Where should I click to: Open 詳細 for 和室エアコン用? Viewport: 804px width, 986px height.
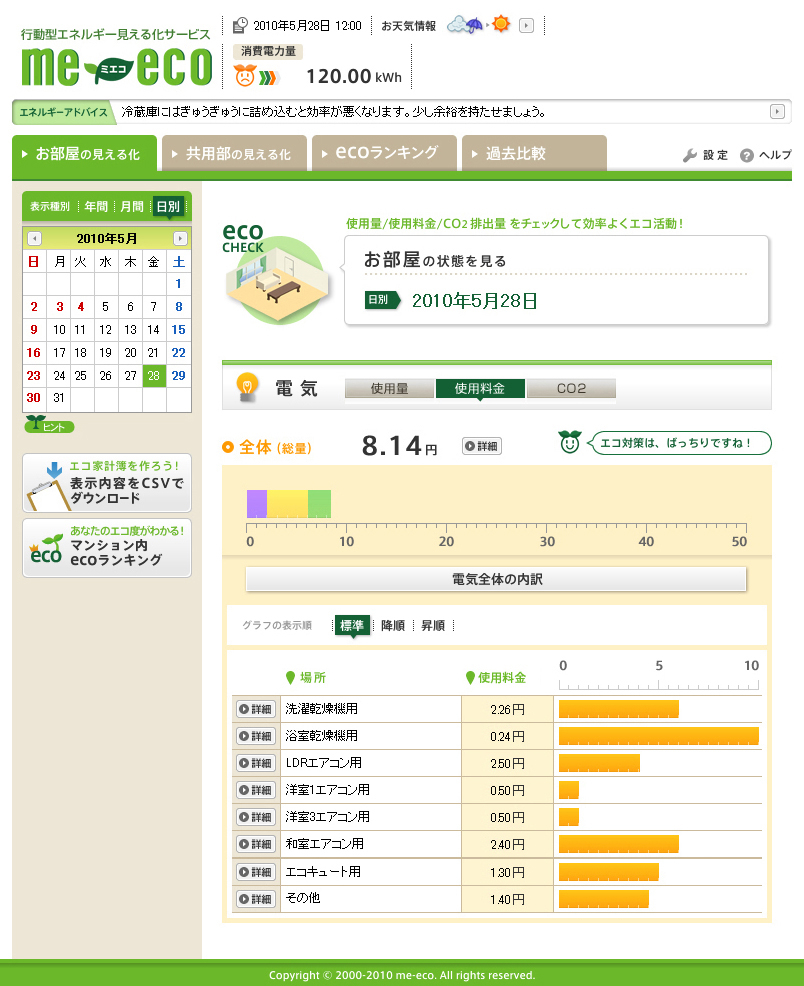coord(255,845)
